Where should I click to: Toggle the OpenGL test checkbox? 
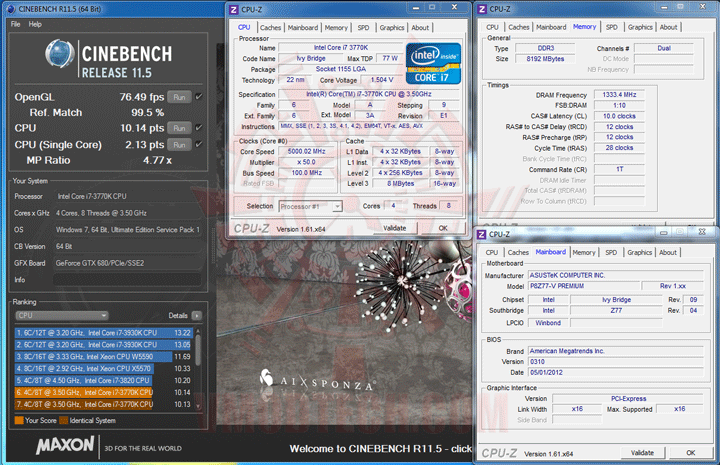point(199,96)
